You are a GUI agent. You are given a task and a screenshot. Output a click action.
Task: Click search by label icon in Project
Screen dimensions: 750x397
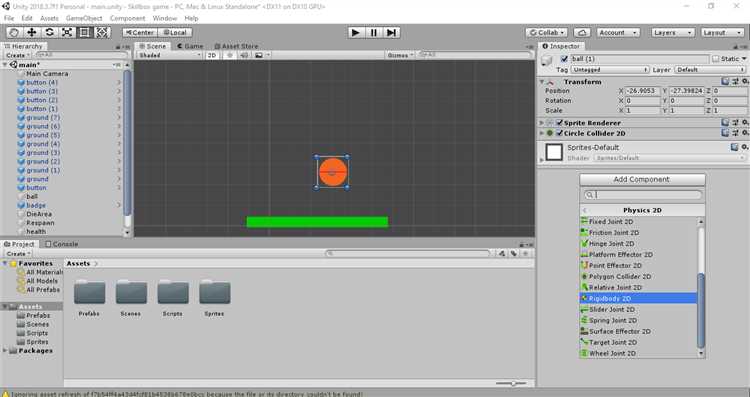coord(514,254)
